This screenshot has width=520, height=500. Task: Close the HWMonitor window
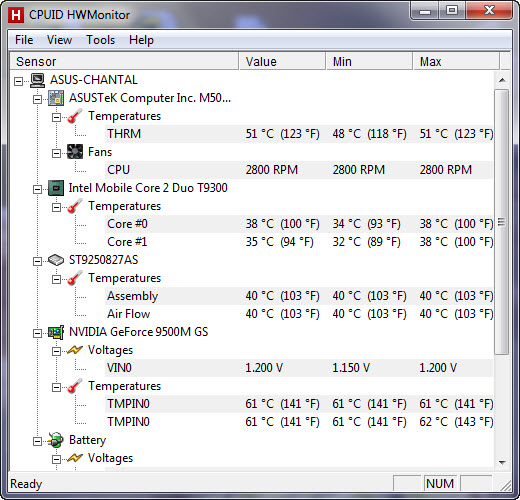tap(489, 11)
